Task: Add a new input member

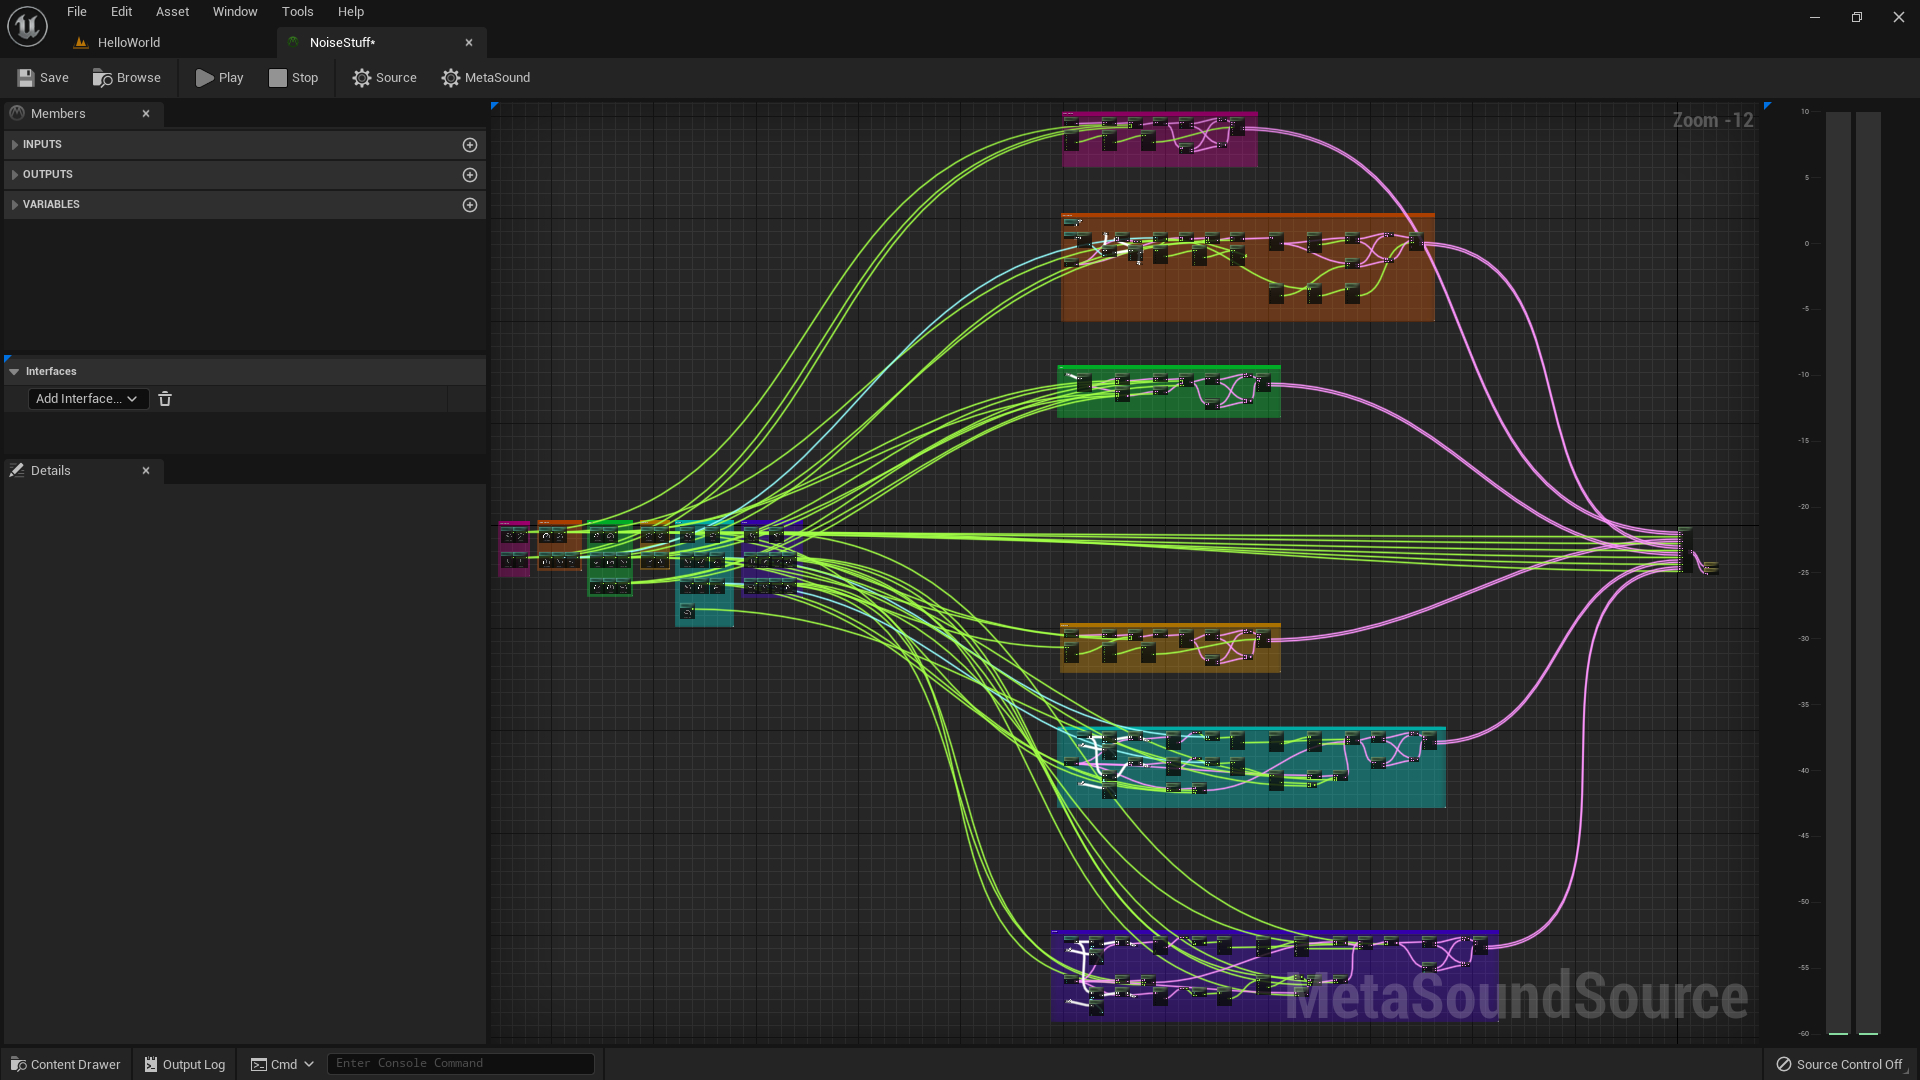Action: tap(470, 145)
